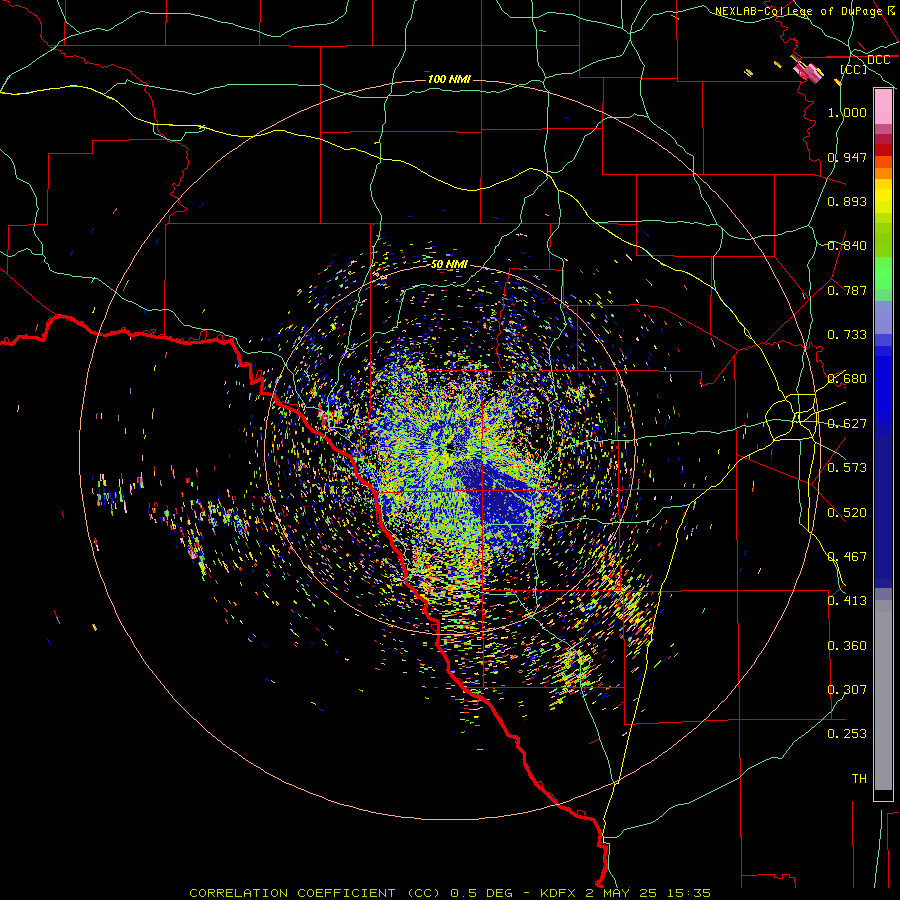Select the 1.000 legend value
The width and height of the screenshot is (900, 900).
click(x=847, y=112)
